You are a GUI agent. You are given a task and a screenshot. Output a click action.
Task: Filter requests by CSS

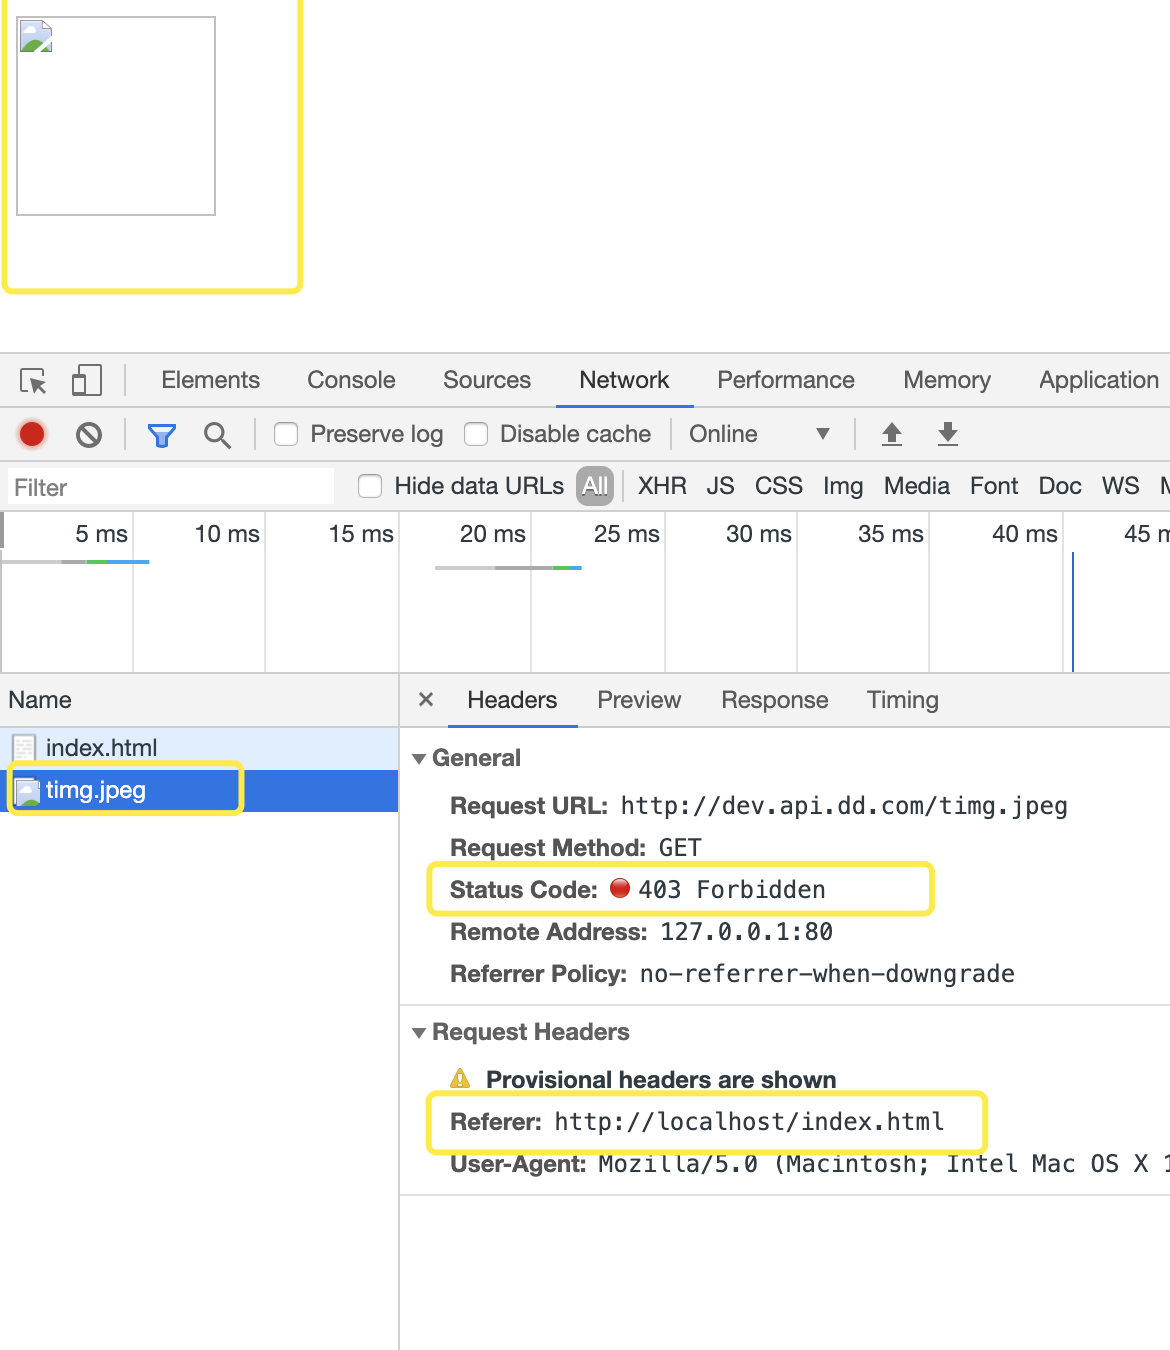[779, 486]
